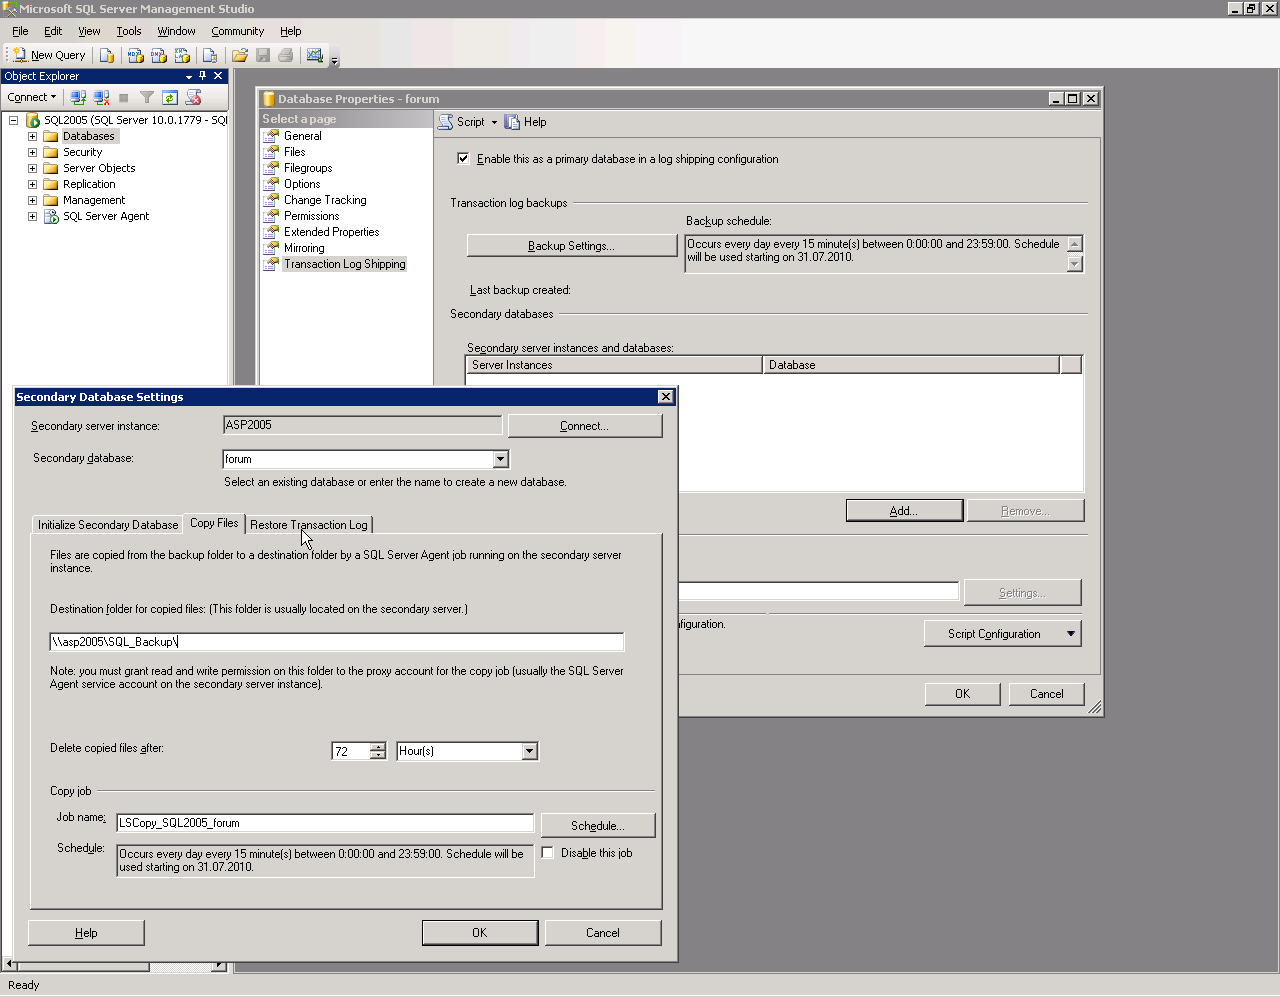This screenshot has width=1280, height=997.
Task: Expand the Replication folder
Action: (32, 184)
